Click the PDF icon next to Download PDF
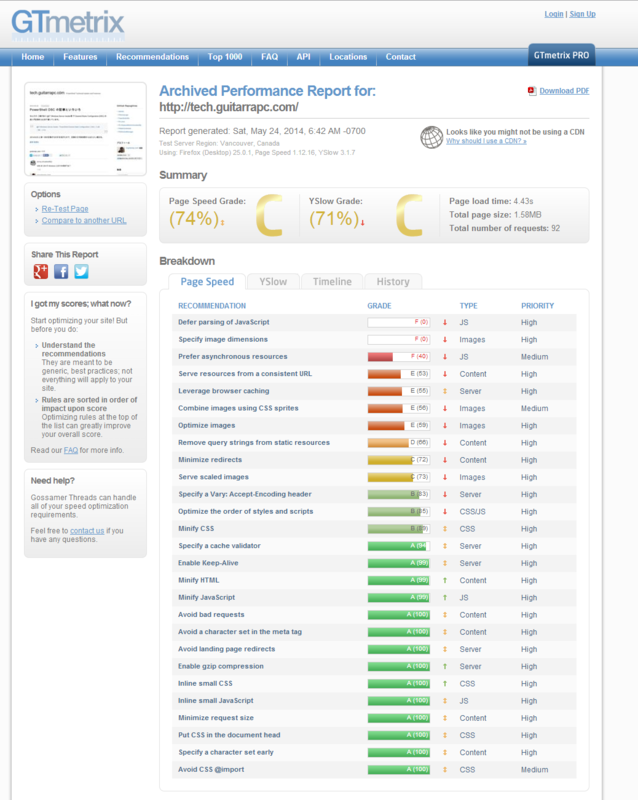 (532, 91)
